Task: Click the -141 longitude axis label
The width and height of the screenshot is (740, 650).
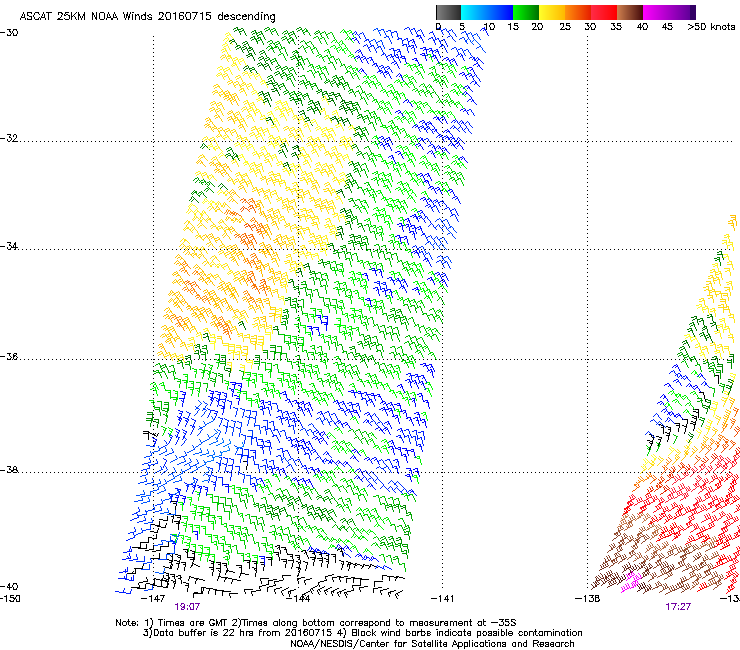Action: 443,599
